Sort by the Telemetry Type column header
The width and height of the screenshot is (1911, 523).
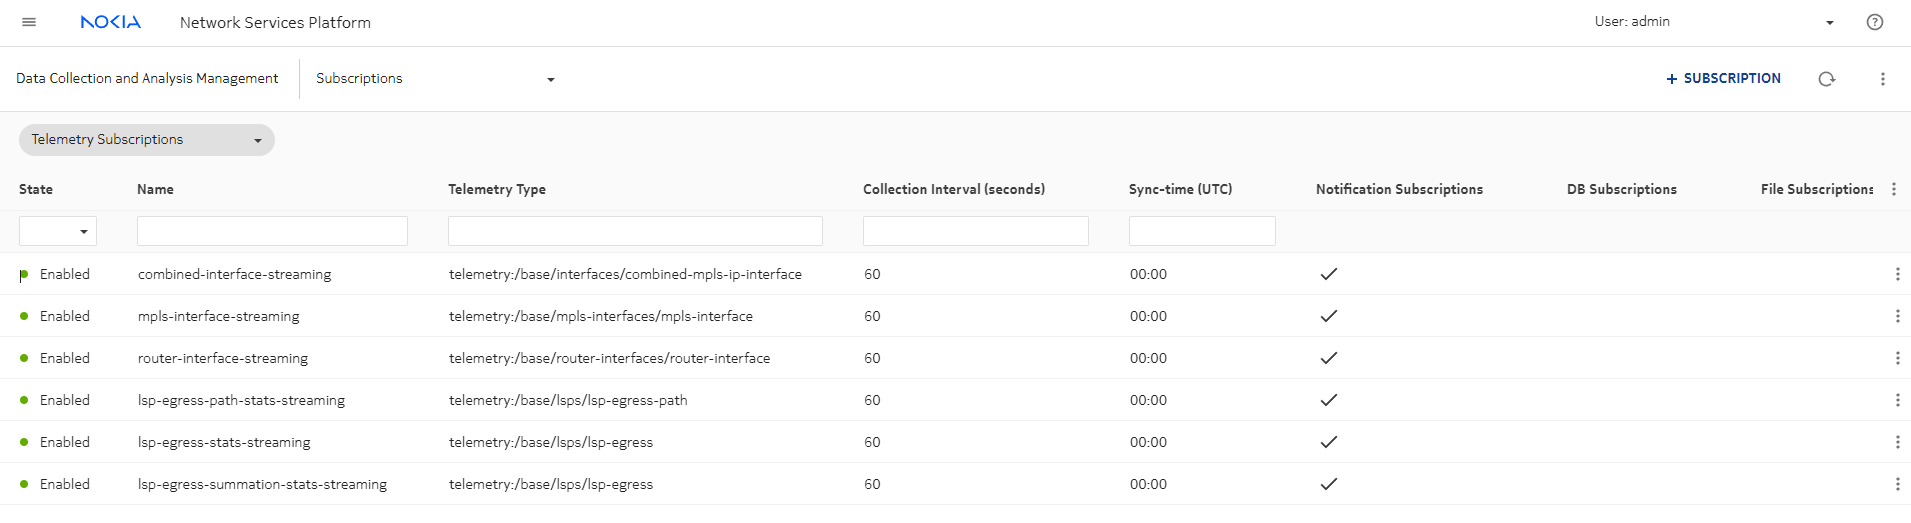pos(497,189)
